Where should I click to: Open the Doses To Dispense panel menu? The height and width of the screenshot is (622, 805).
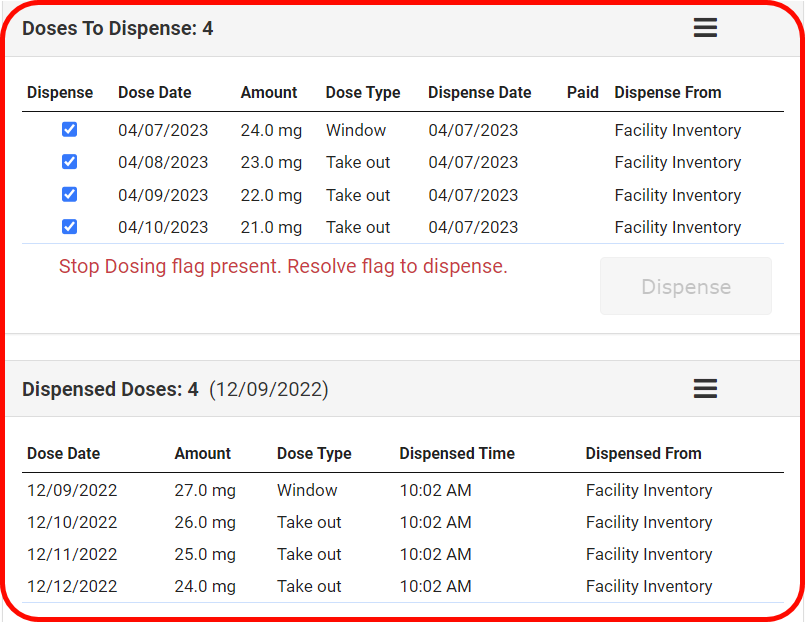pyautogui.click(x=705, y=28)
